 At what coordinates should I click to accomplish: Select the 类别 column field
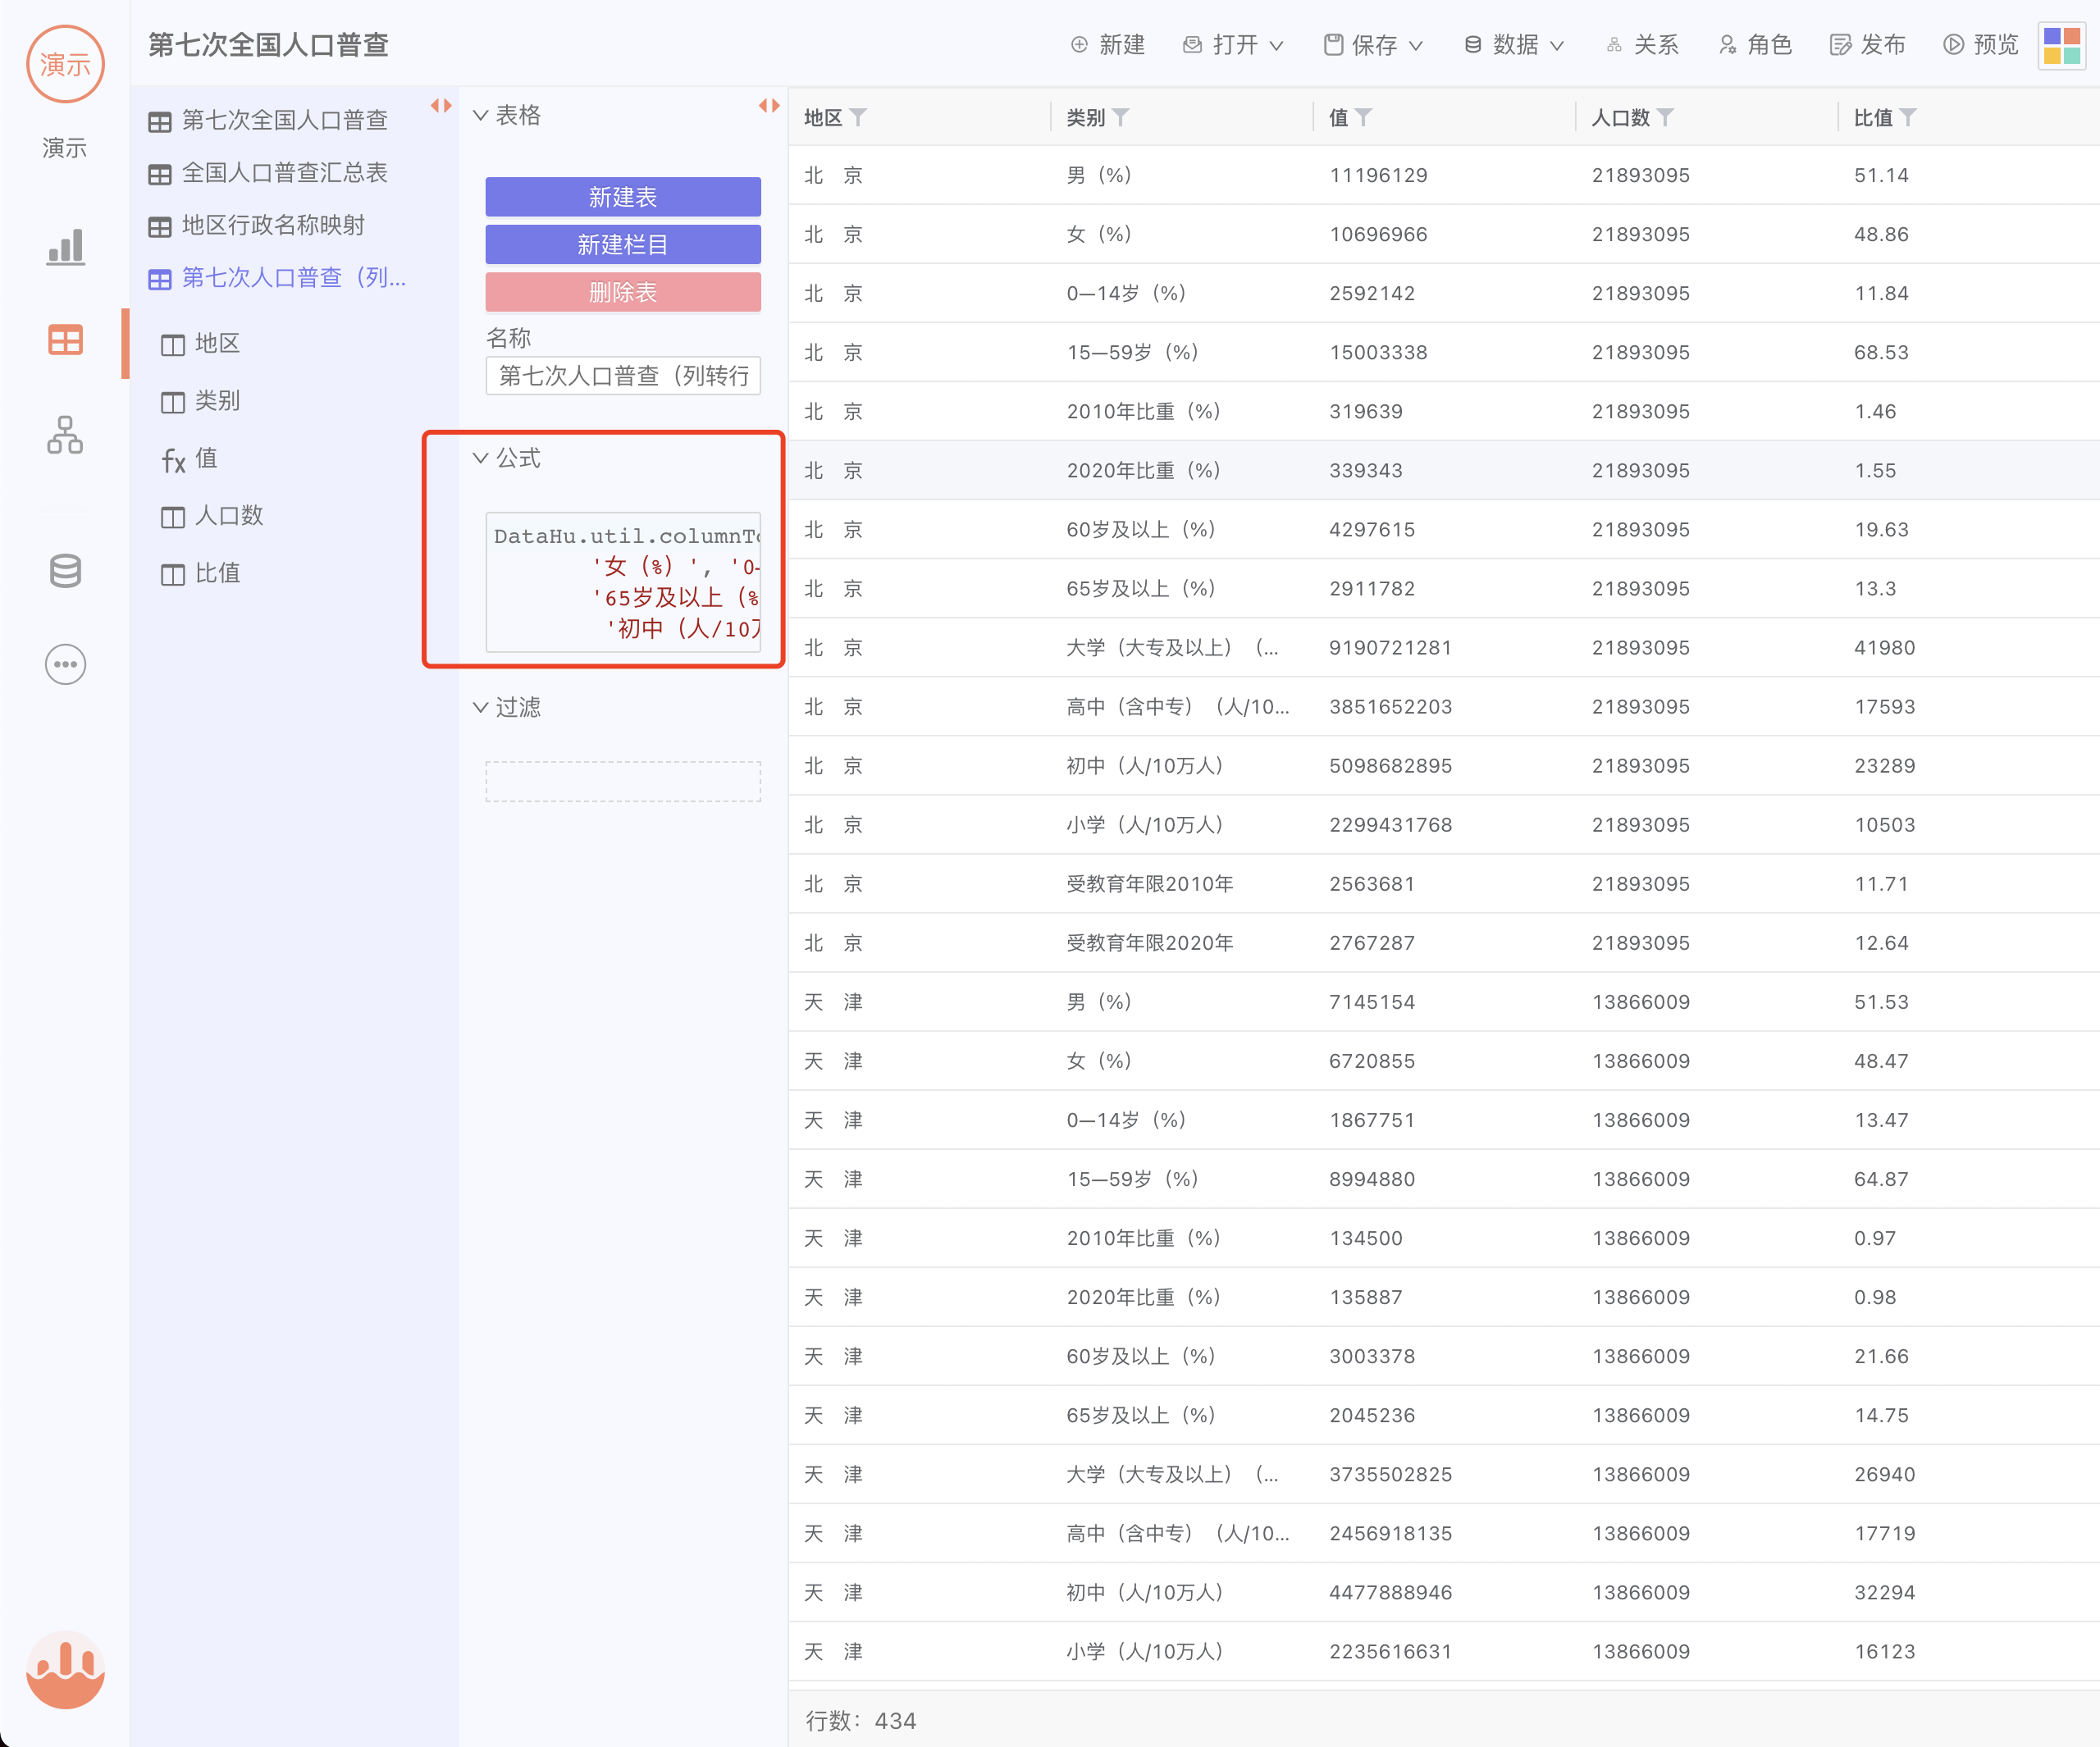(201, 401)
